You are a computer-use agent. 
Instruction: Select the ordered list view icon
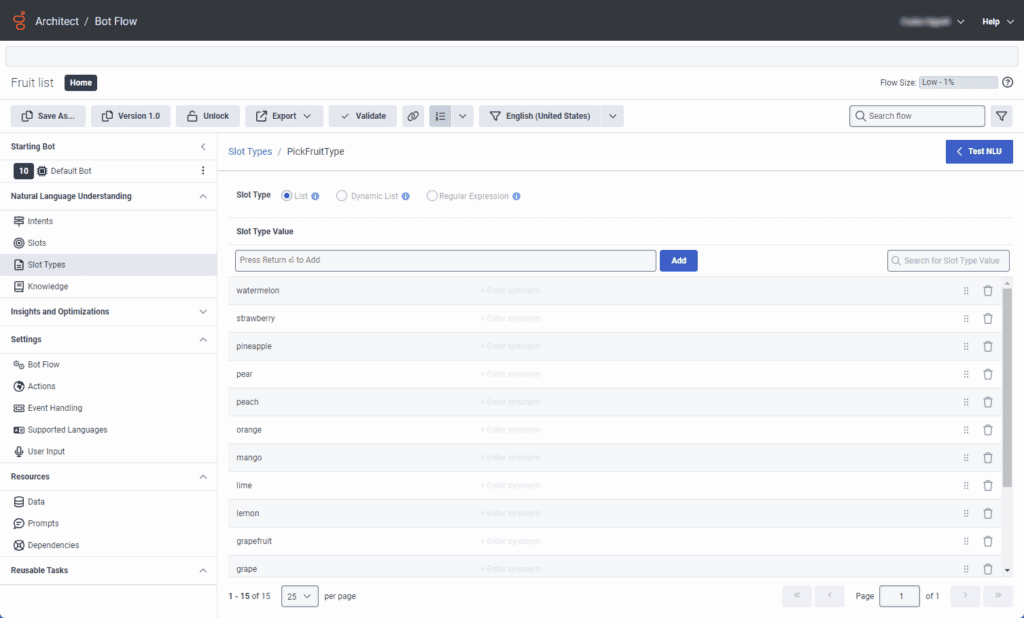(440, 115)
